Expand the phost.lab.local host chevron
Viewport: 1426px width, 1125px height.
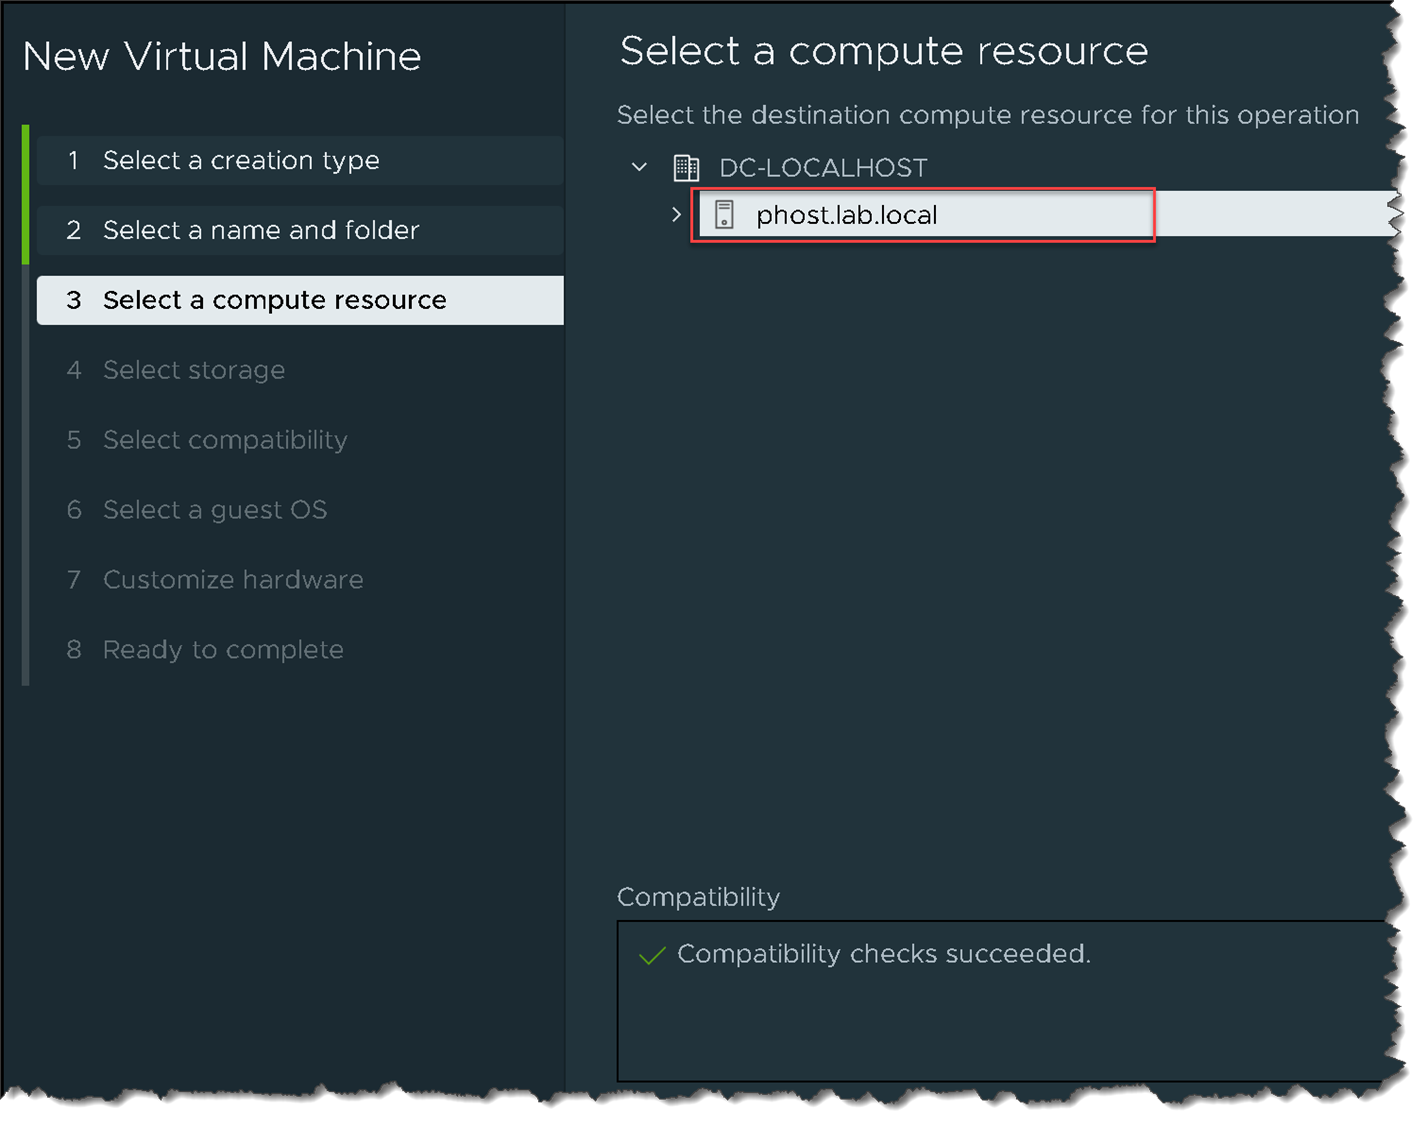(x=677, y=214)
